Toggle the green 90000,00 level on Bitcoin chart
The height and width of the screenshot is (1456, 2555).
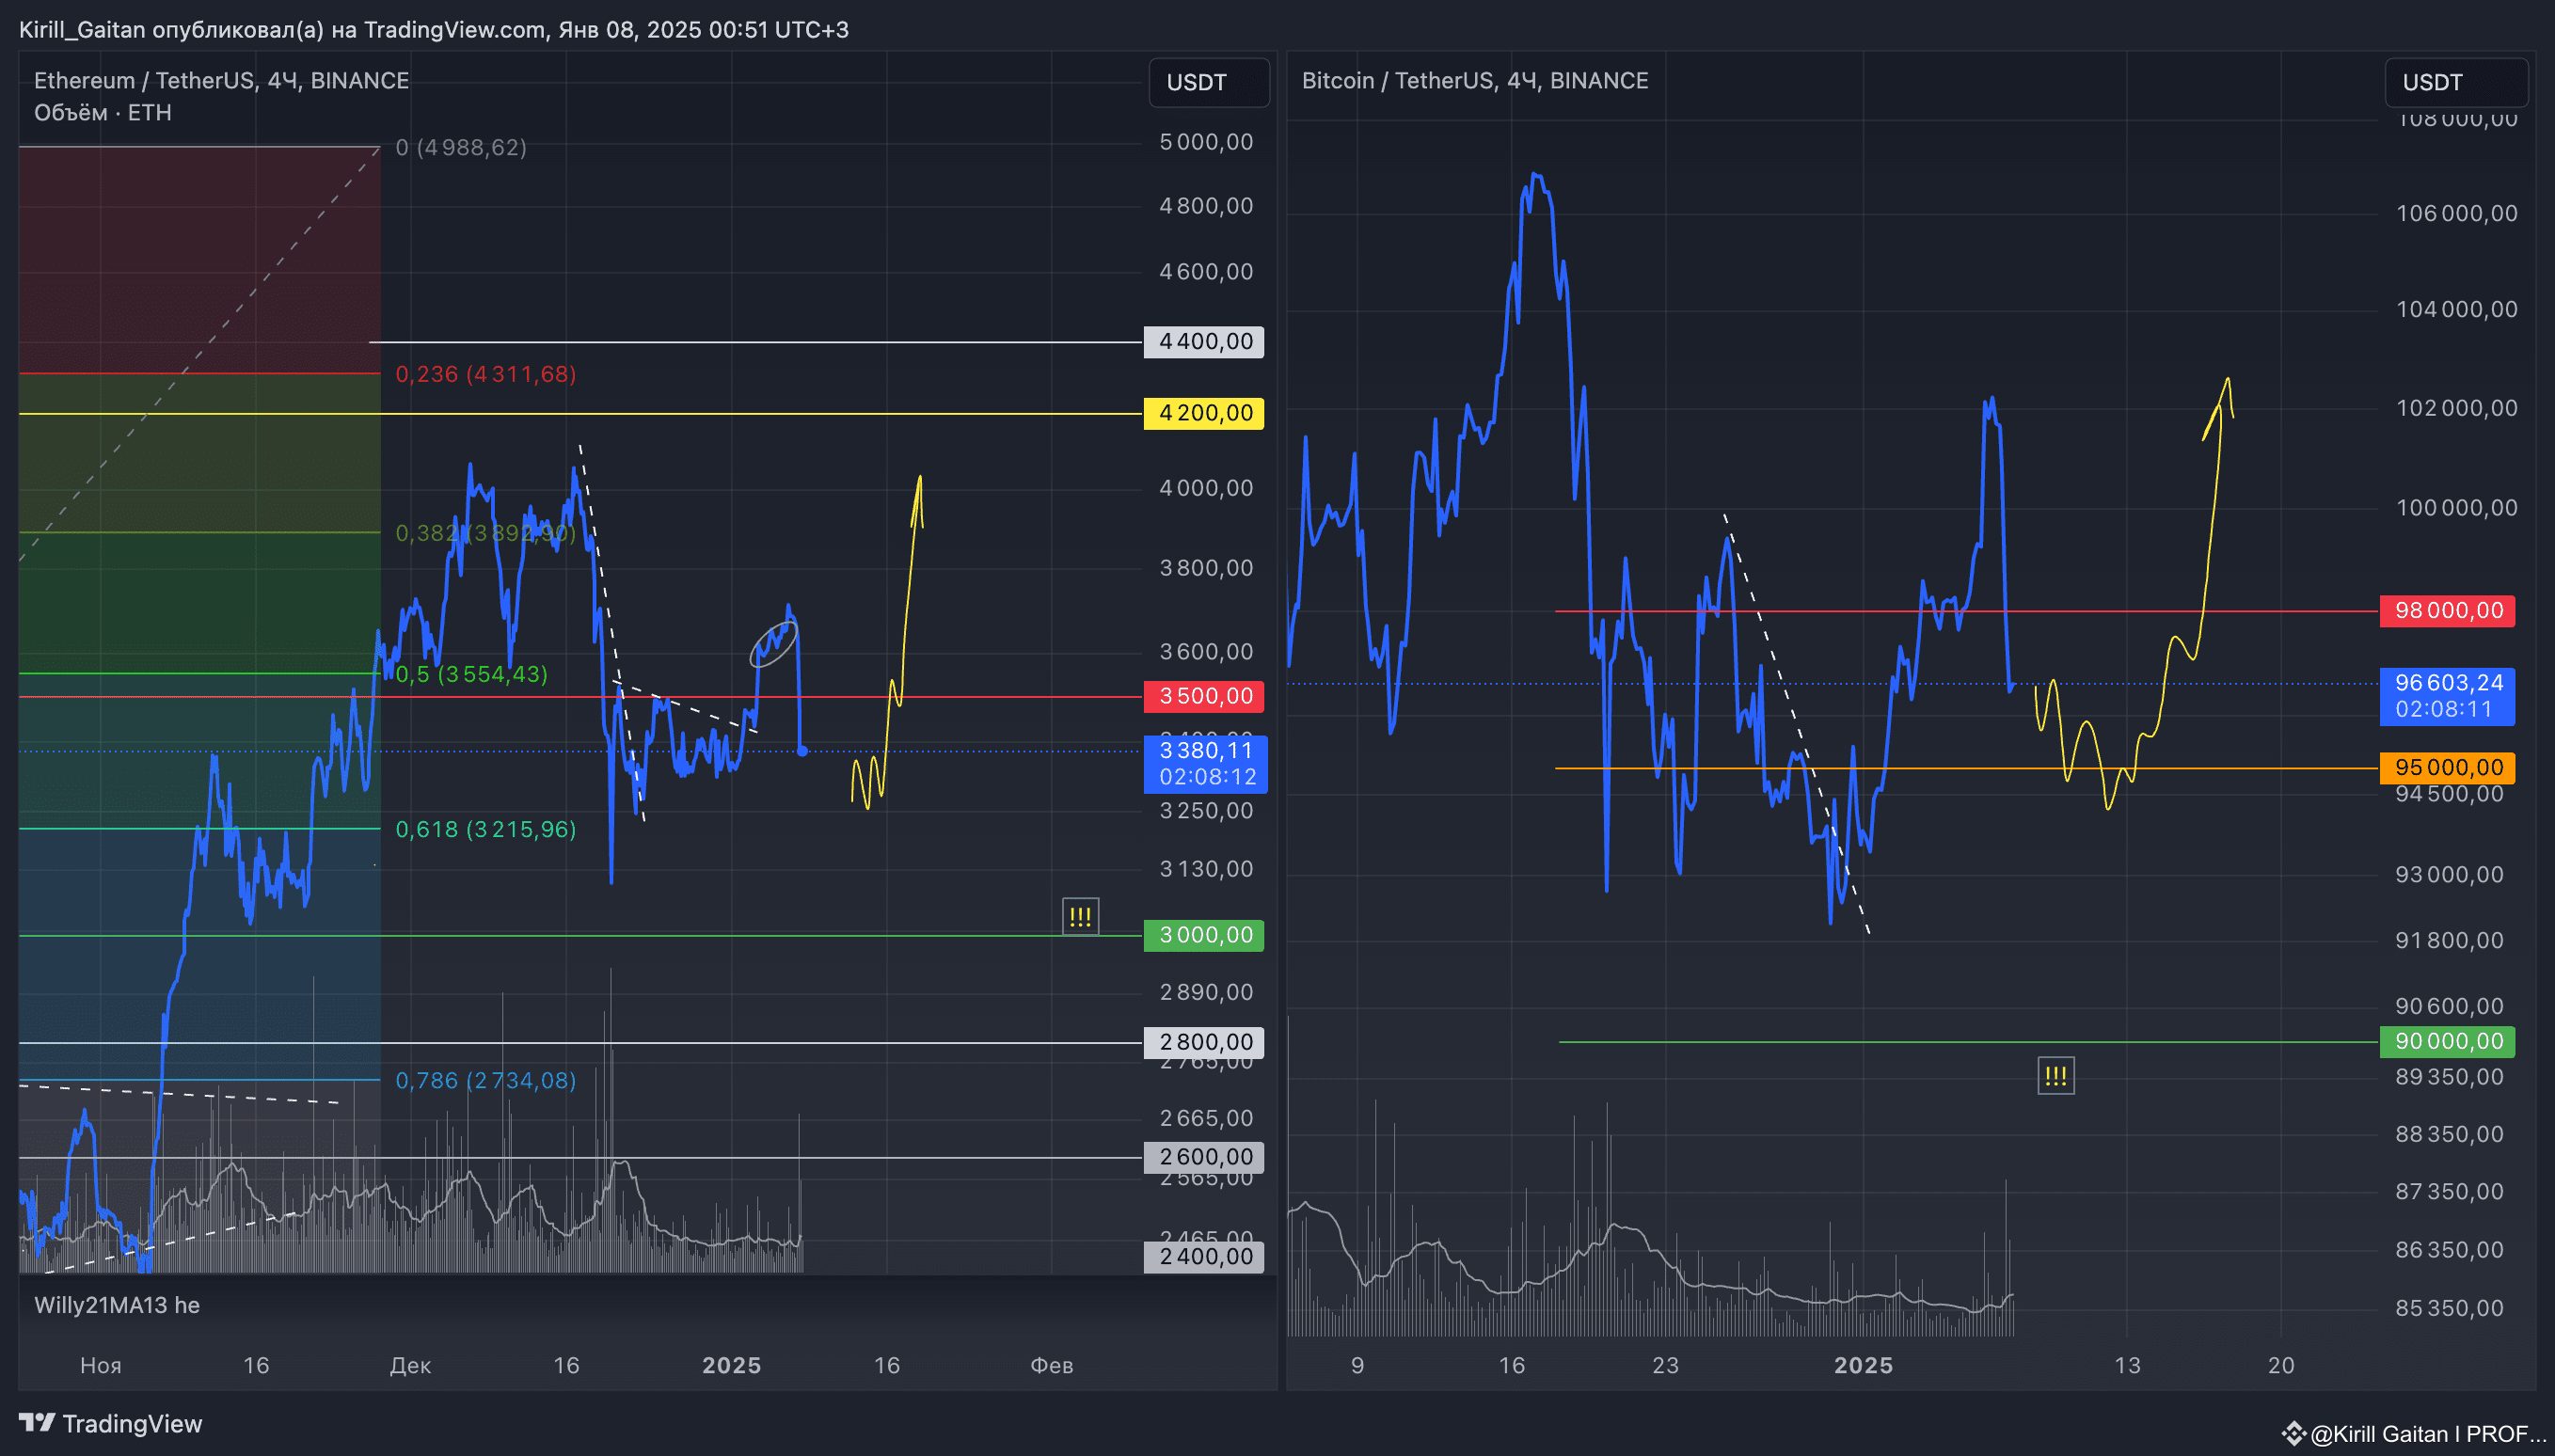(x=2447, y=1041)
